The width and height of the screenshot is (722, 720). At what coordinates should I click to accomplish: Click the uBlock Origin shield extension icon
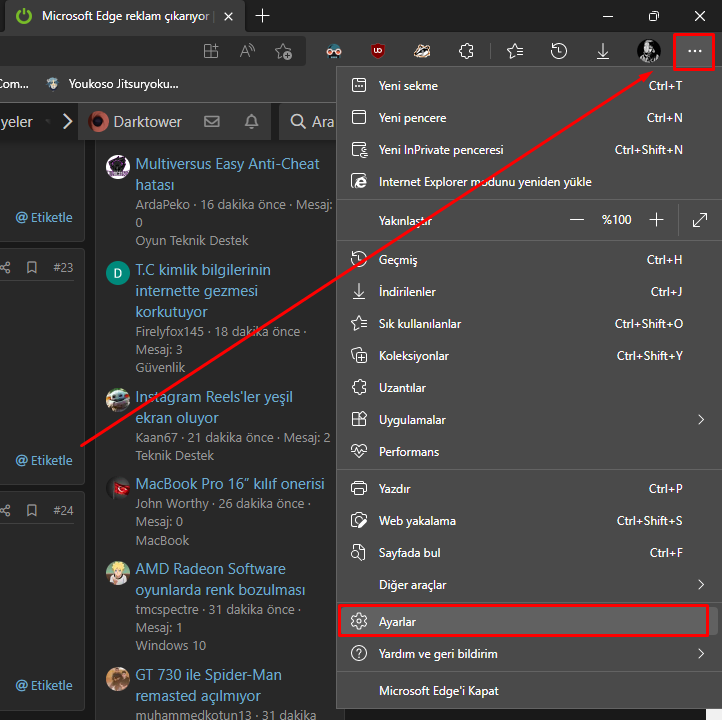[378, 51]
